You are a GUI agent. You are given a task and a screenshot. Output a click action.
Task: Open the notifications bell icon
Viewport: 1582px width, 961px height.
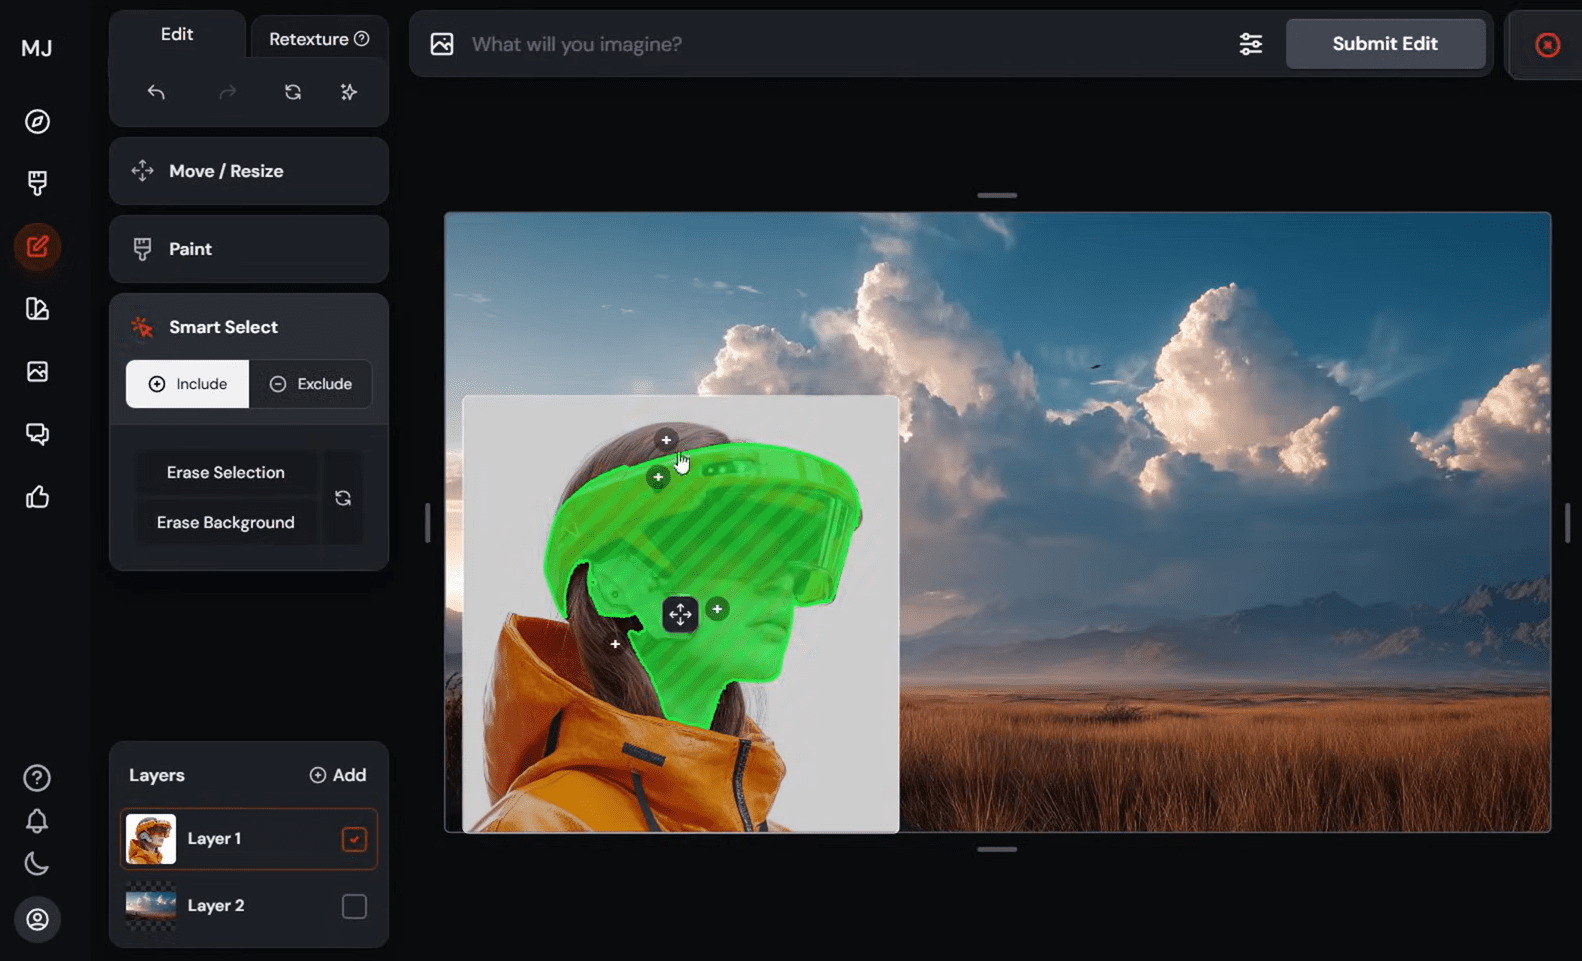(37, 821)
